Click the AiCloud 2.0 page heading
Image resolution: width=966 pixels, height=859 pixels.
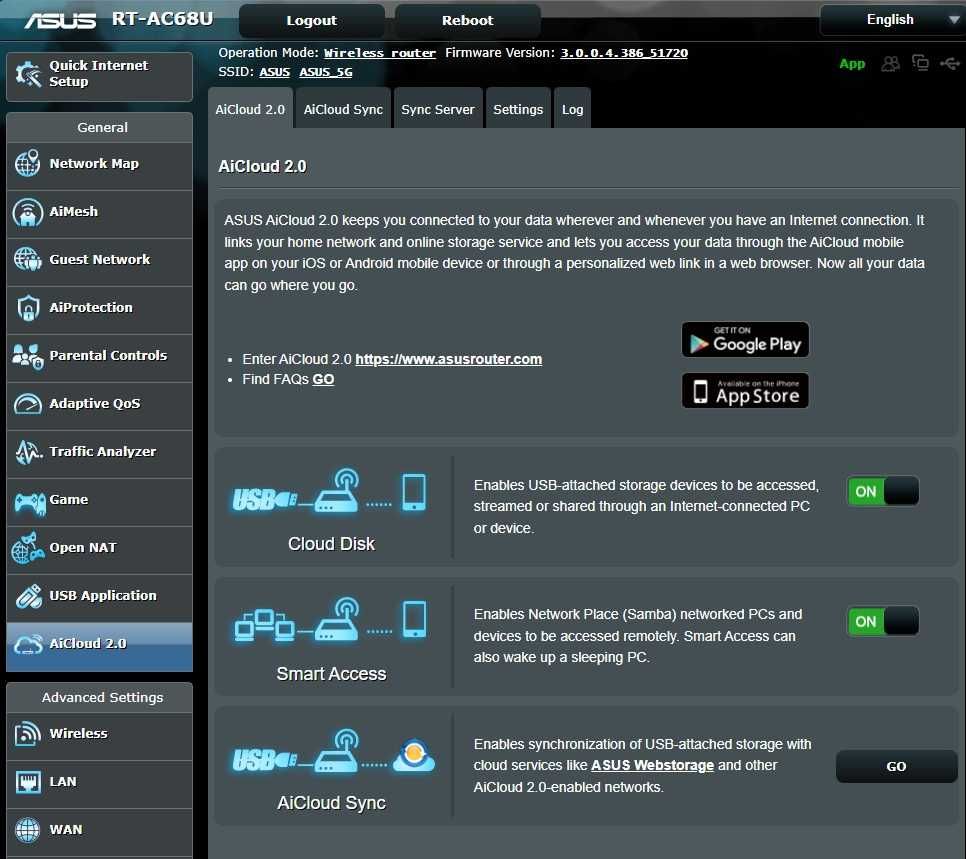tap(262, 166)
